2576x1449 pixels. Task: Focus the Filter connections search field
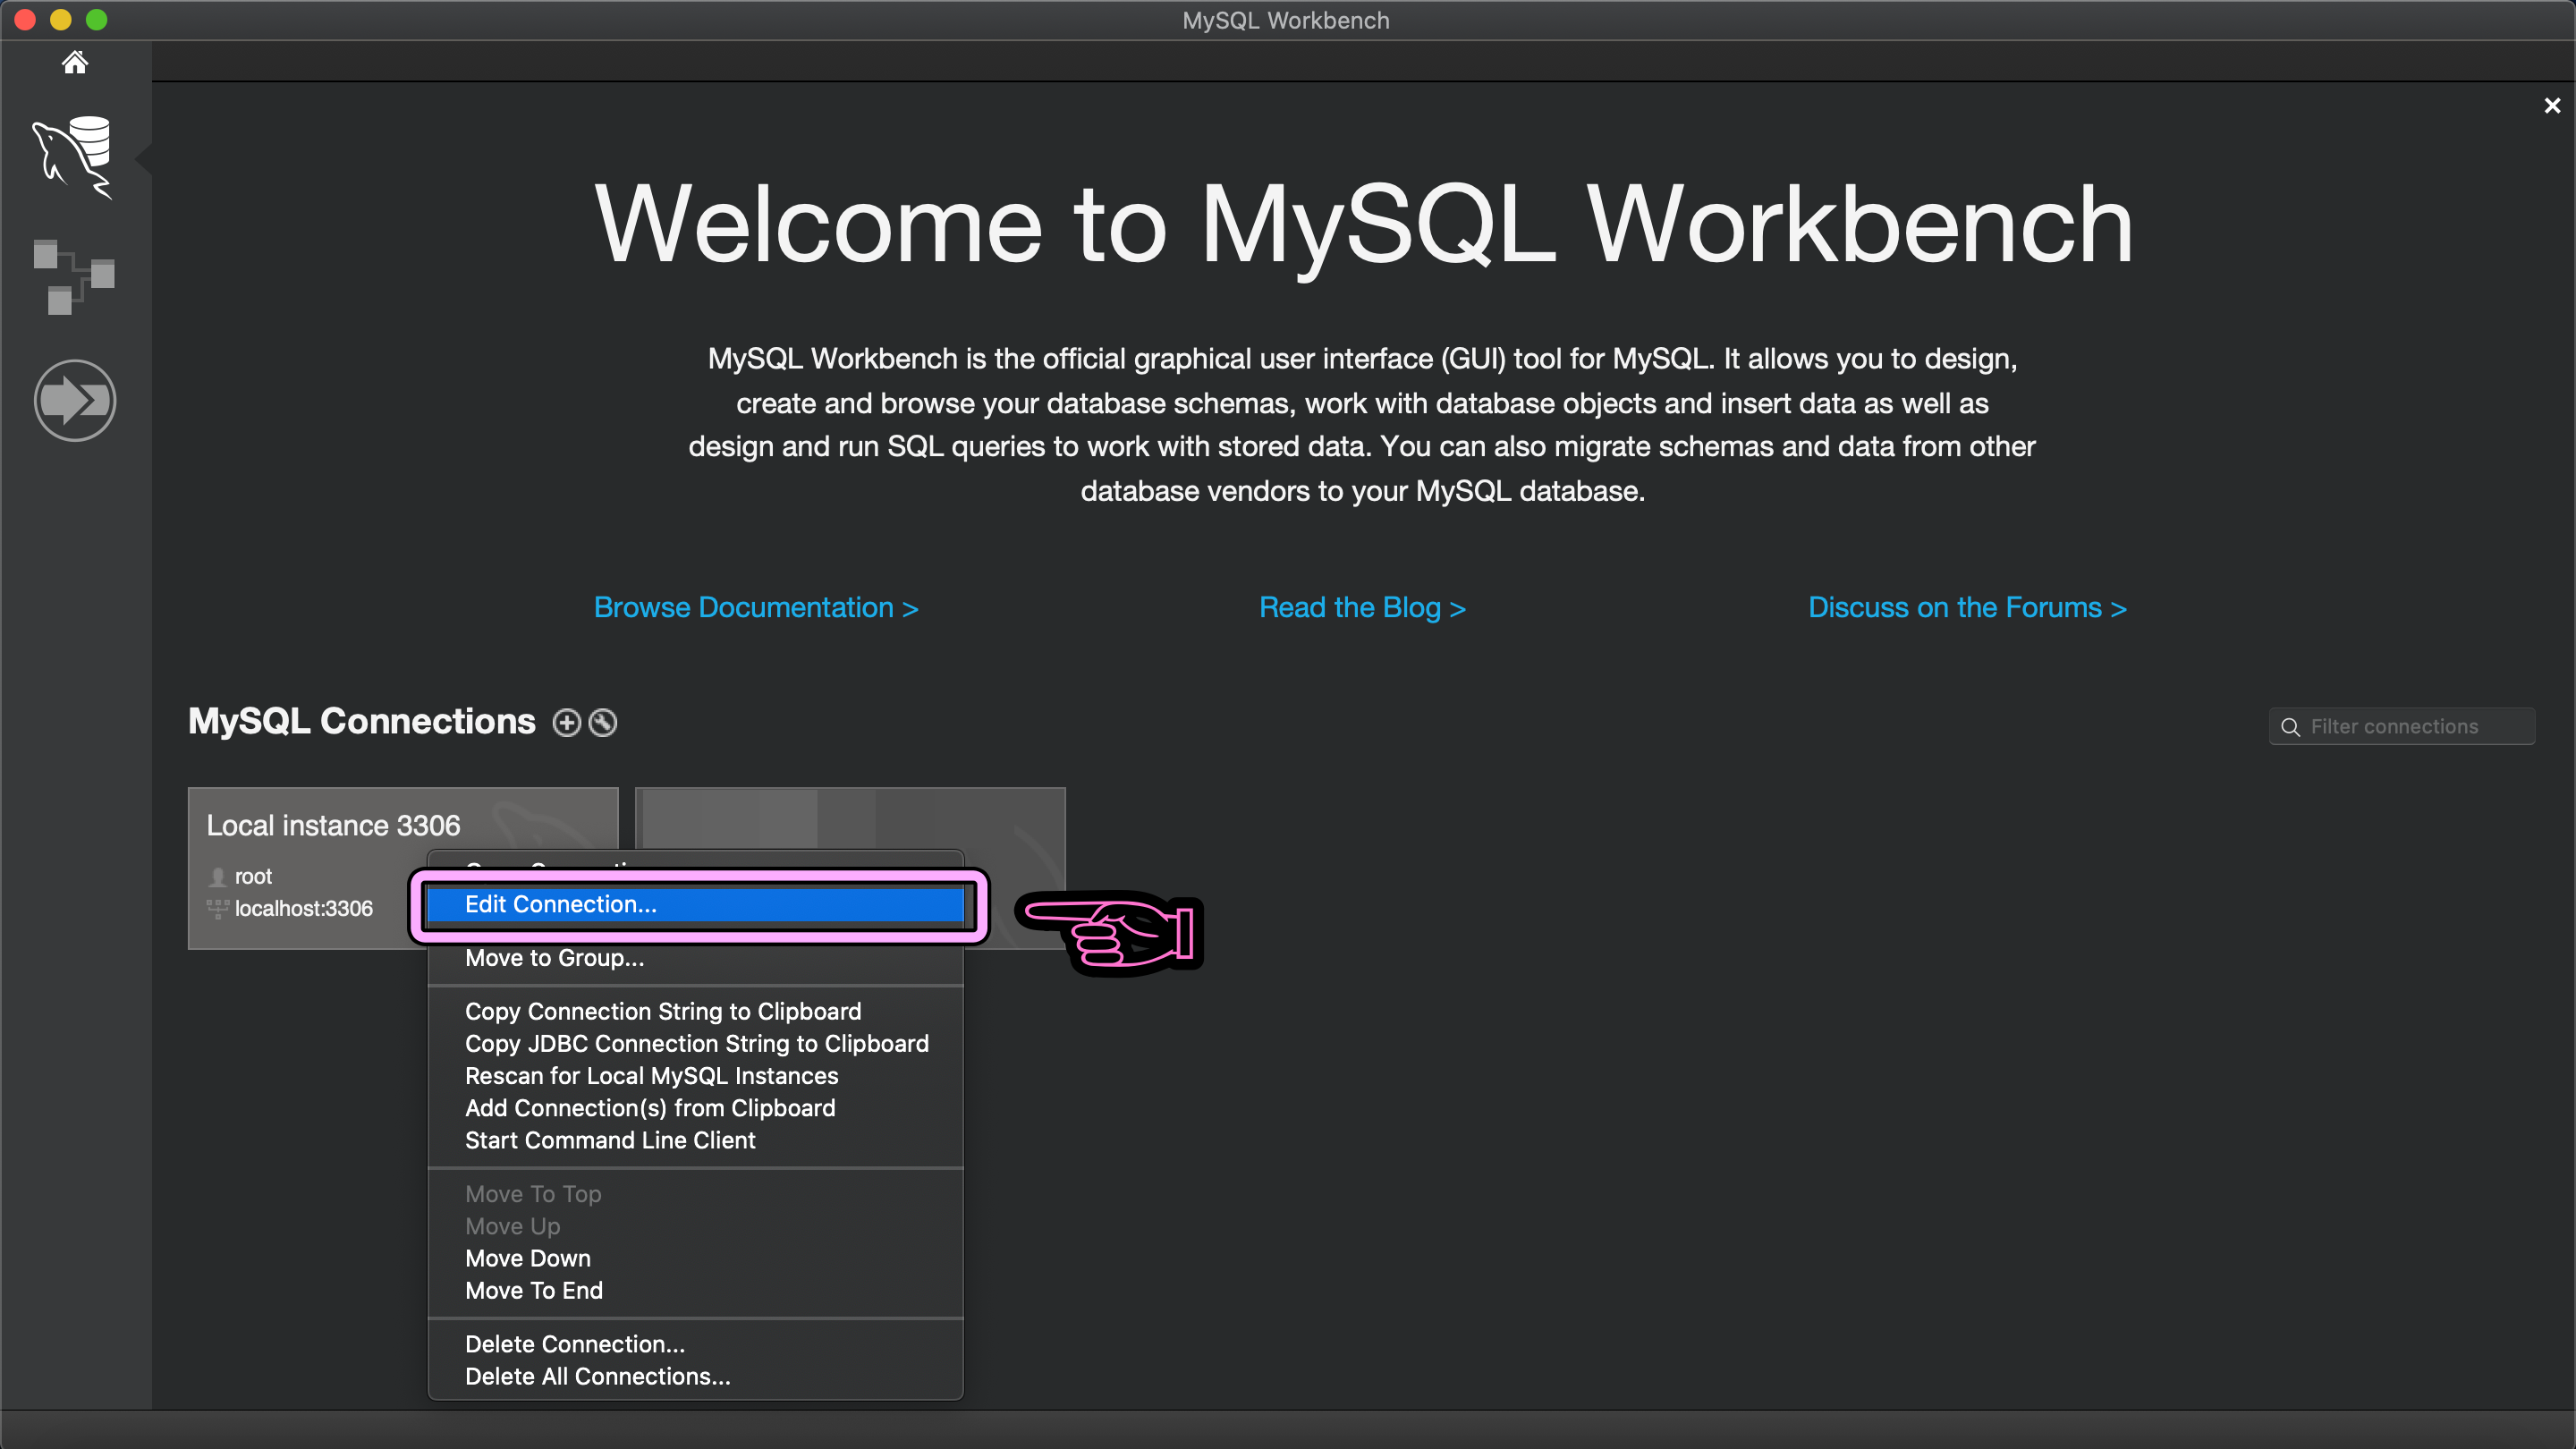pos(2410,727)
